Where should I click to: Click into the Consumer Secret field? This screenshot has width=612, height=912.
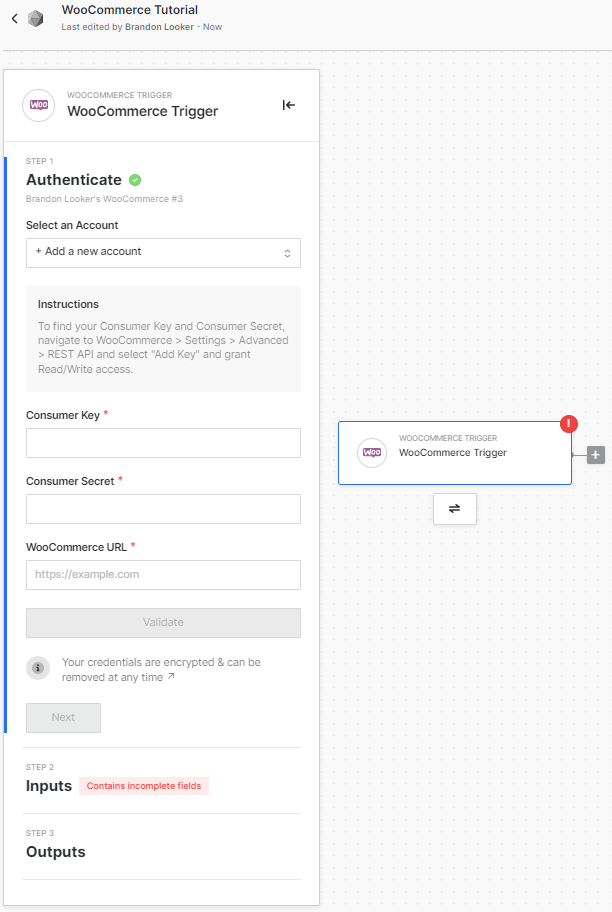163,509
